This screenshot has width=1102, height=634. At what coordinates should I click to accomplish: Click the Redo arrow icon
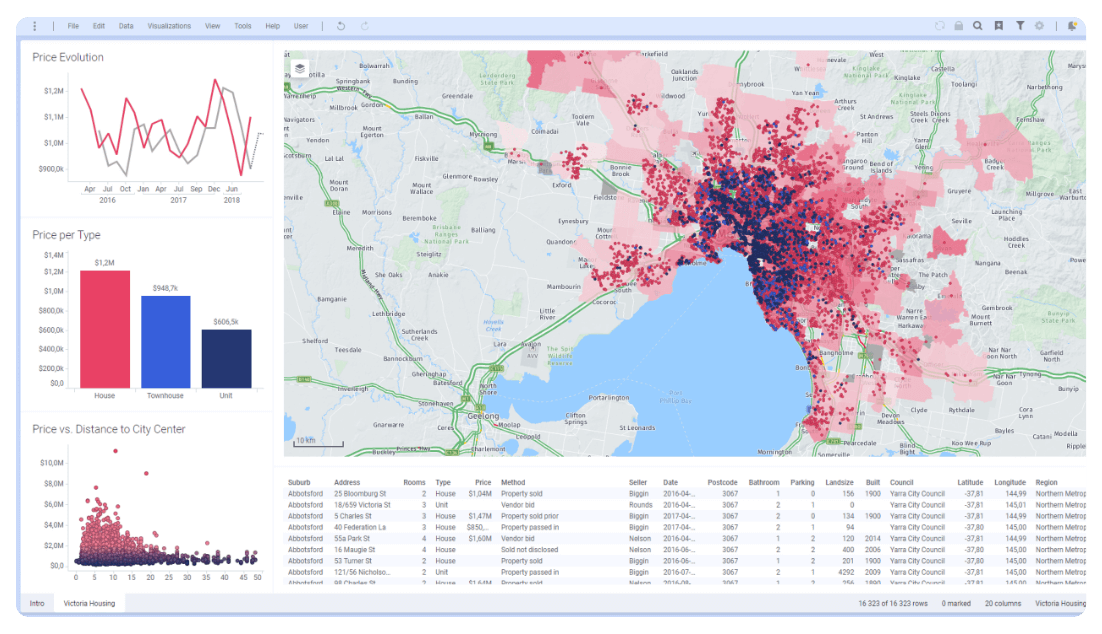[x=364, y=26]
